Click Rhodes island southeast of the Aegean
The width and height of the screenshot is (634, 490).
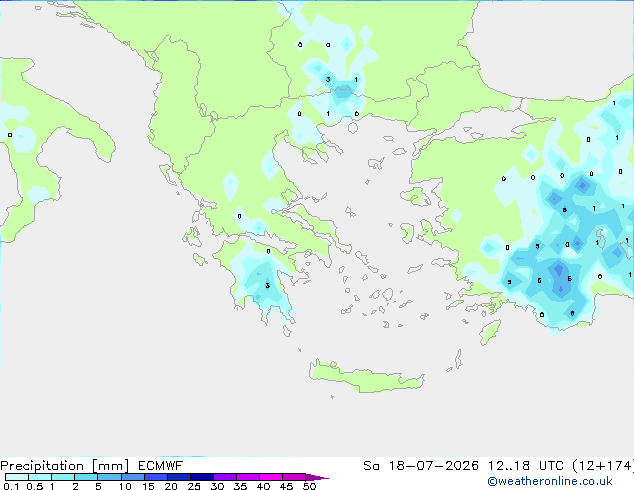click(x=490, y=332)
